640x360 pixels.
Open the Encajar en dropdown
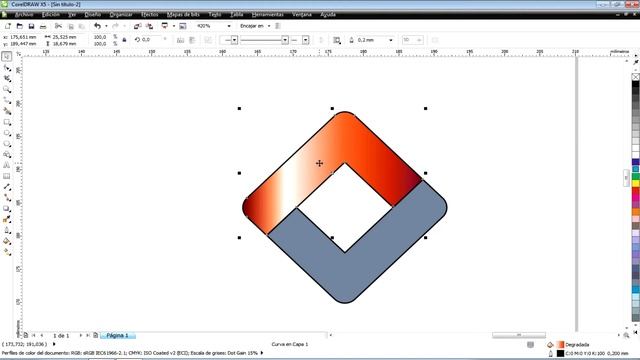269,26
